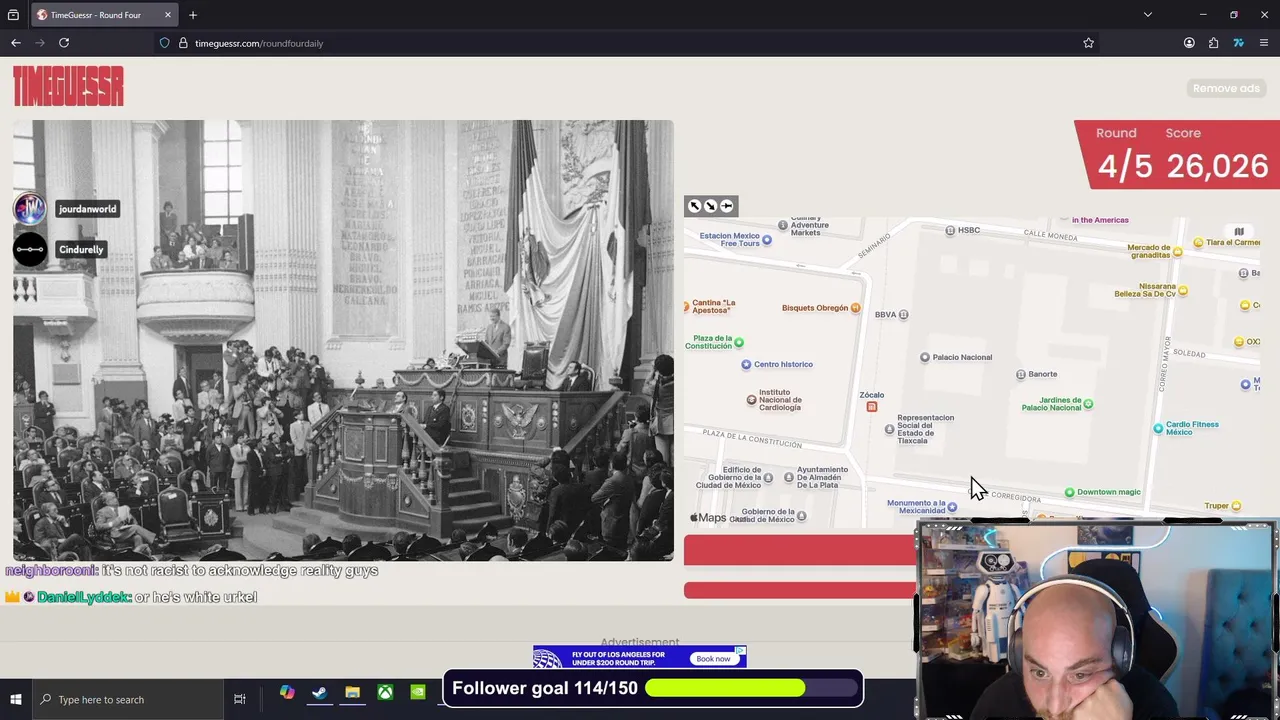Screen dimensions: 1280x720
Task: Click the red year slider bar
Action: pos(799,549)
